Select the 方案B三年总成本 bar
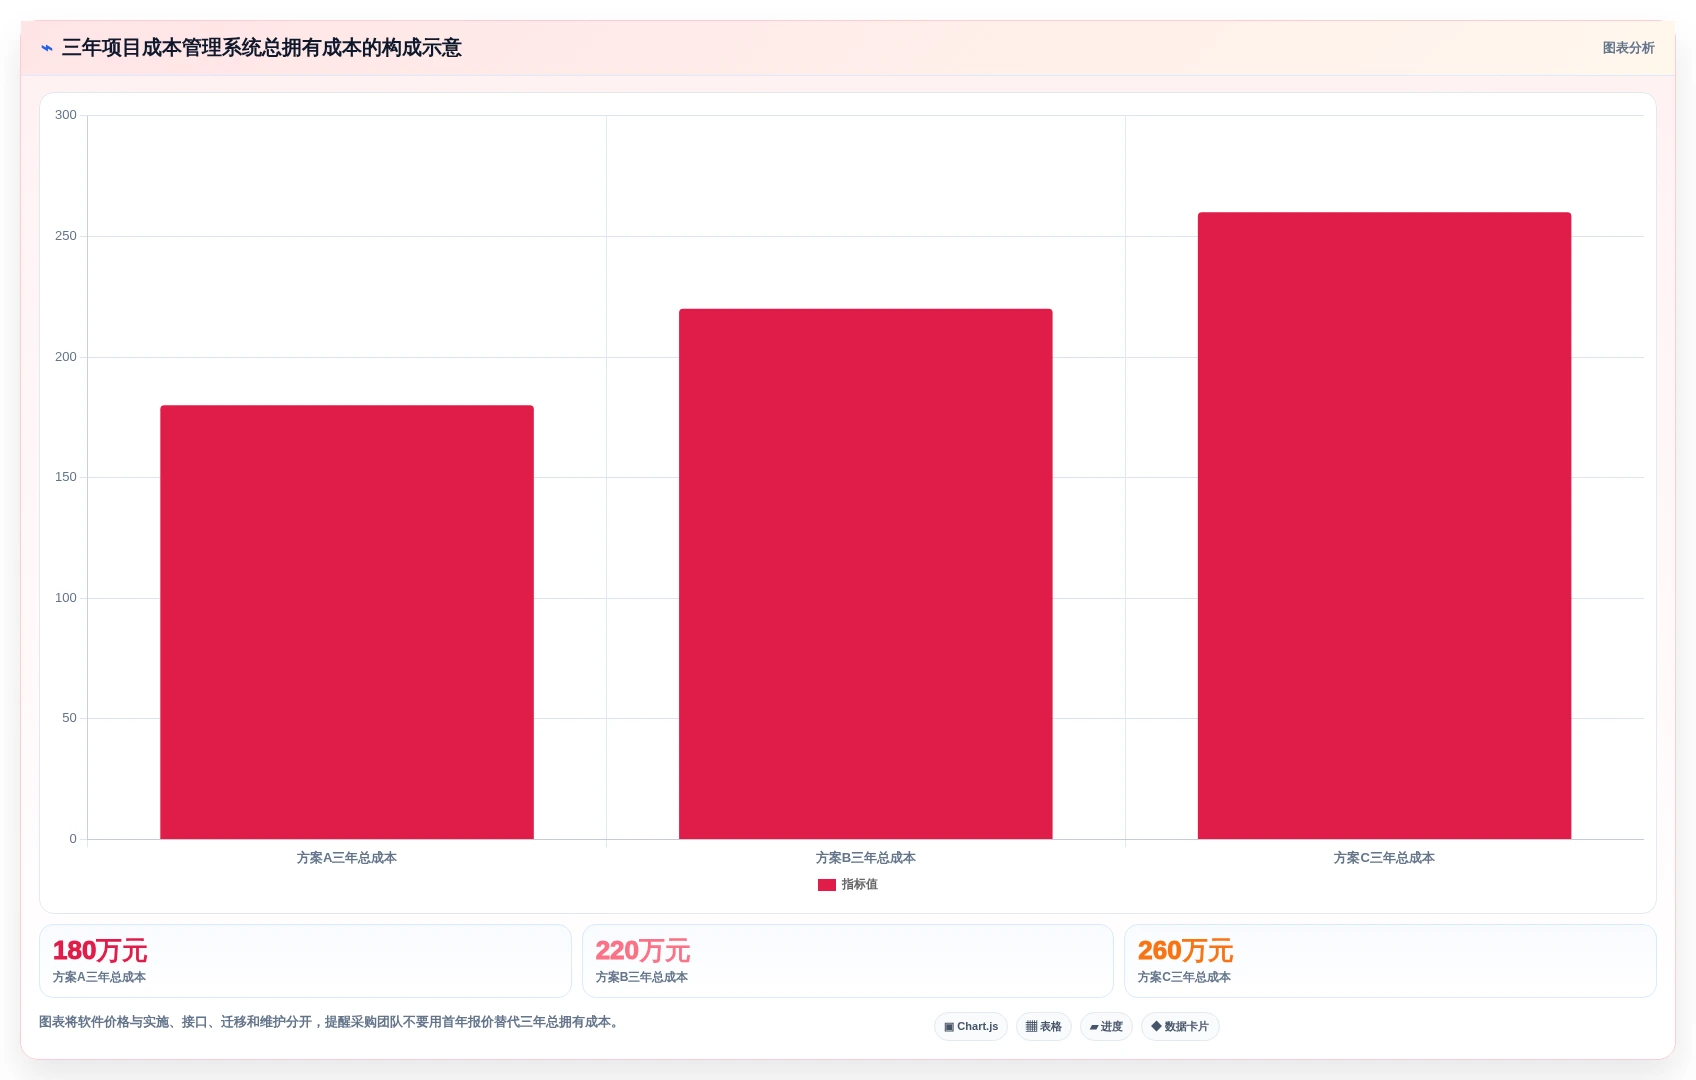This screenshot has width=1696, height=1080. click(x=866, y=574)
